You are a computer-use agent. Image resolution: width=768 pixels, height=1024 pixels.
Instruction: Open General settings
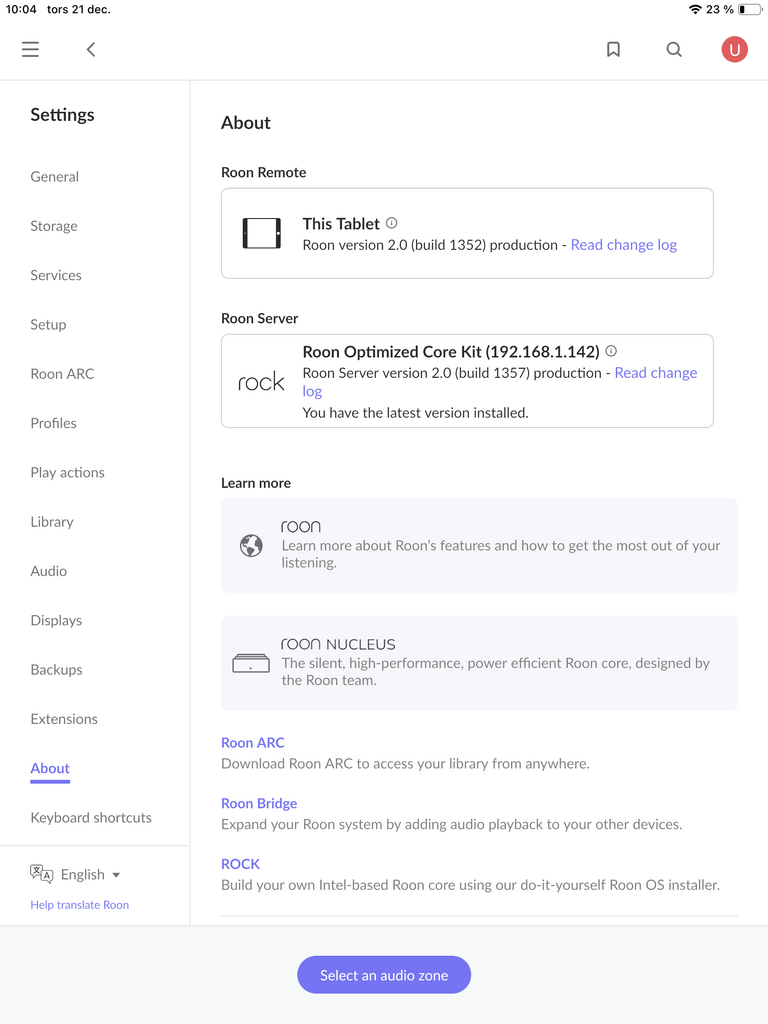coord(54,176)
